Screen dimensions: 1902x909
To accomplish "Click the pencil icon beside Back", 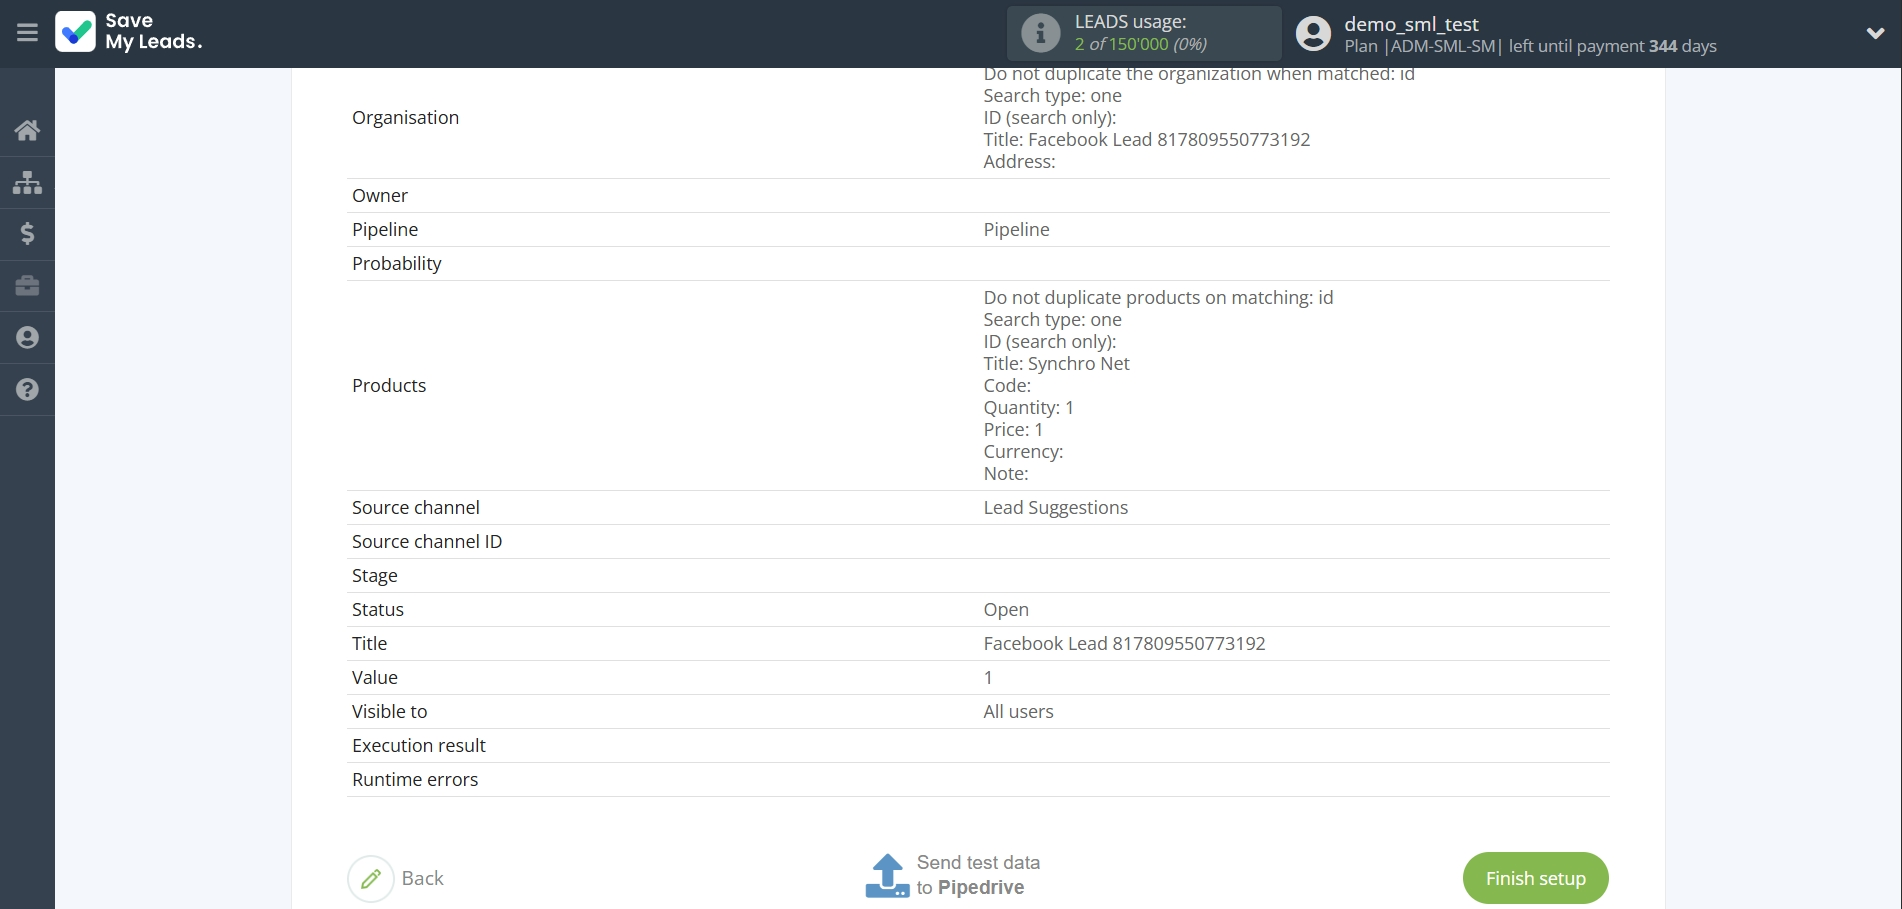I will [370, 878].
